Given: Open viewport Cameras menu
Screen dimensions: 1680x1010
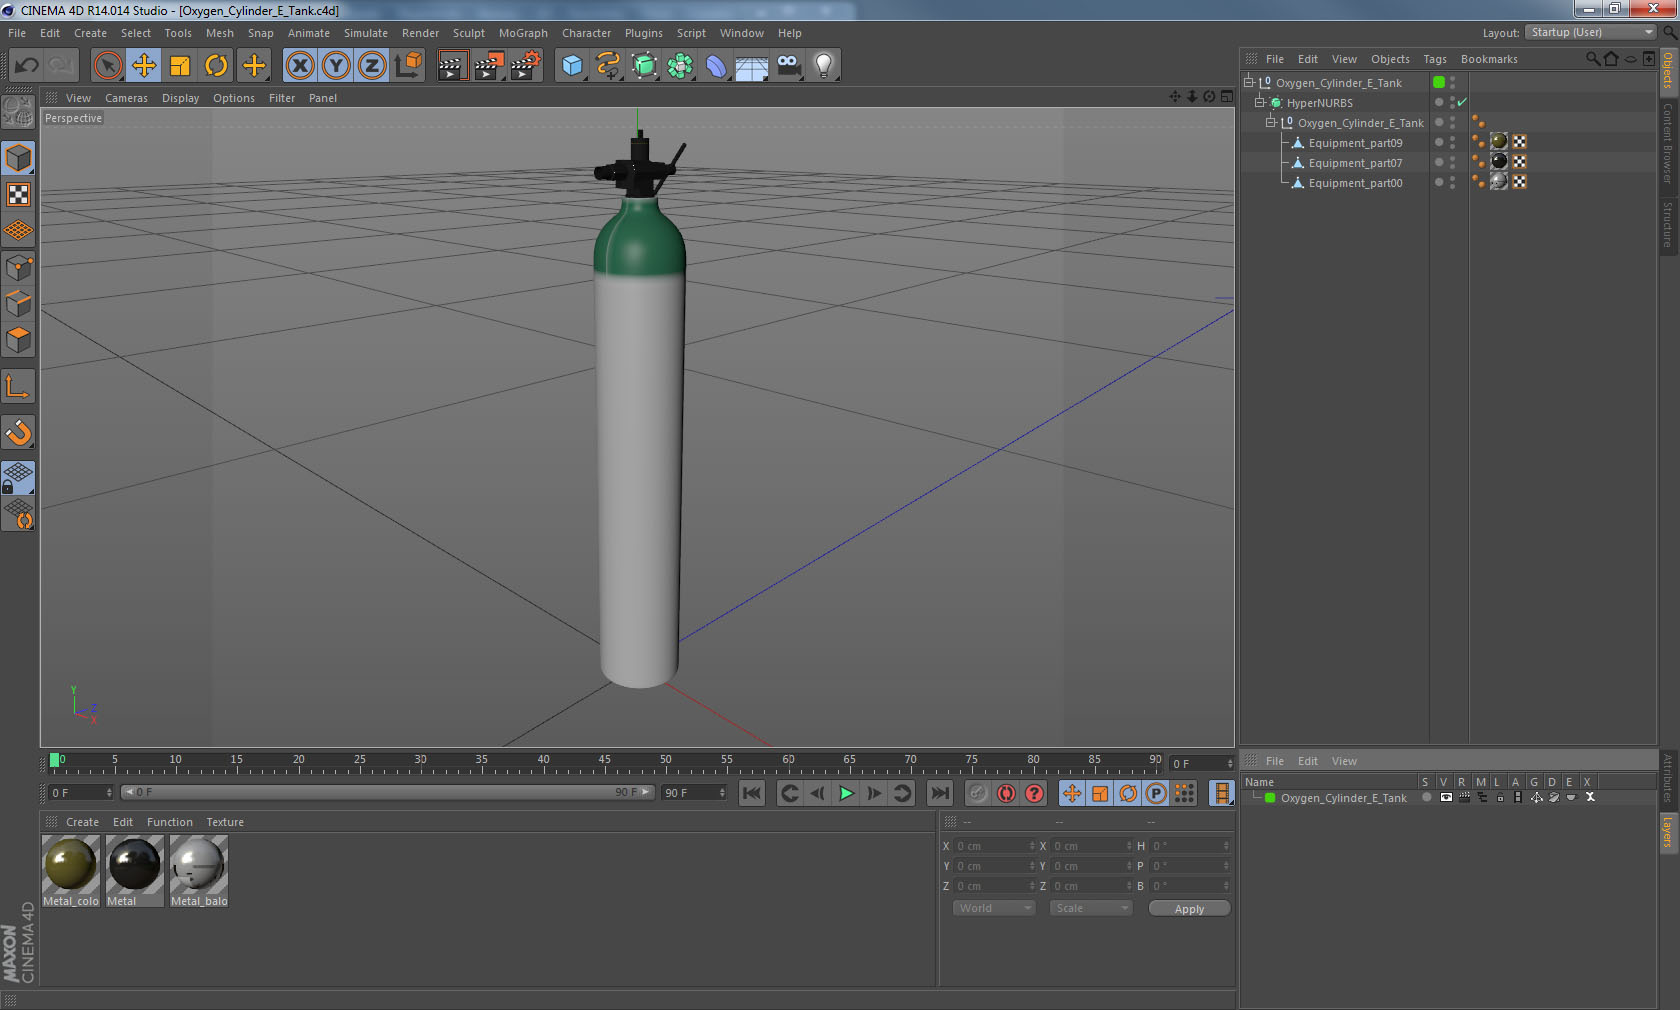Looking at the screenshot, I should pyautogui.click(x=126, y=98).
